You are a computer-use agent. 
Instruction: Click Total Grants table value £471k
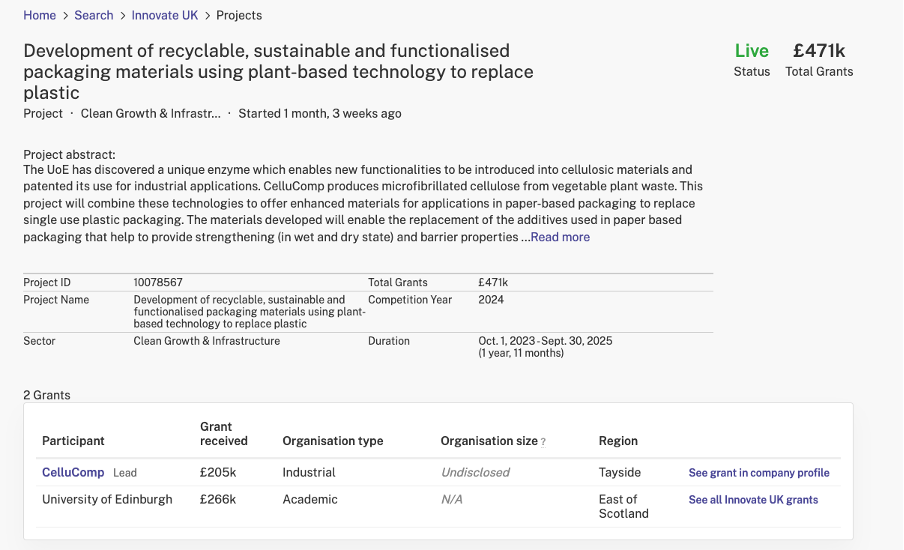[x=493, y=282]
